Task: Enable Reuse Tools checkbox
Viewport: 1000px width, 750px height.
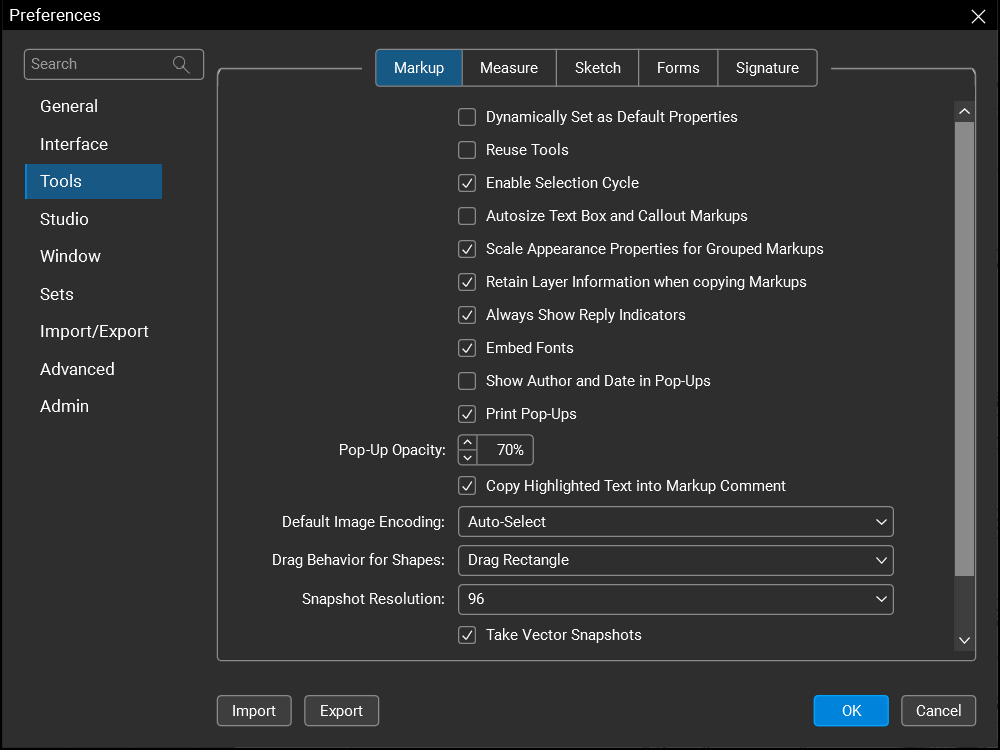Action: (467, 150)
